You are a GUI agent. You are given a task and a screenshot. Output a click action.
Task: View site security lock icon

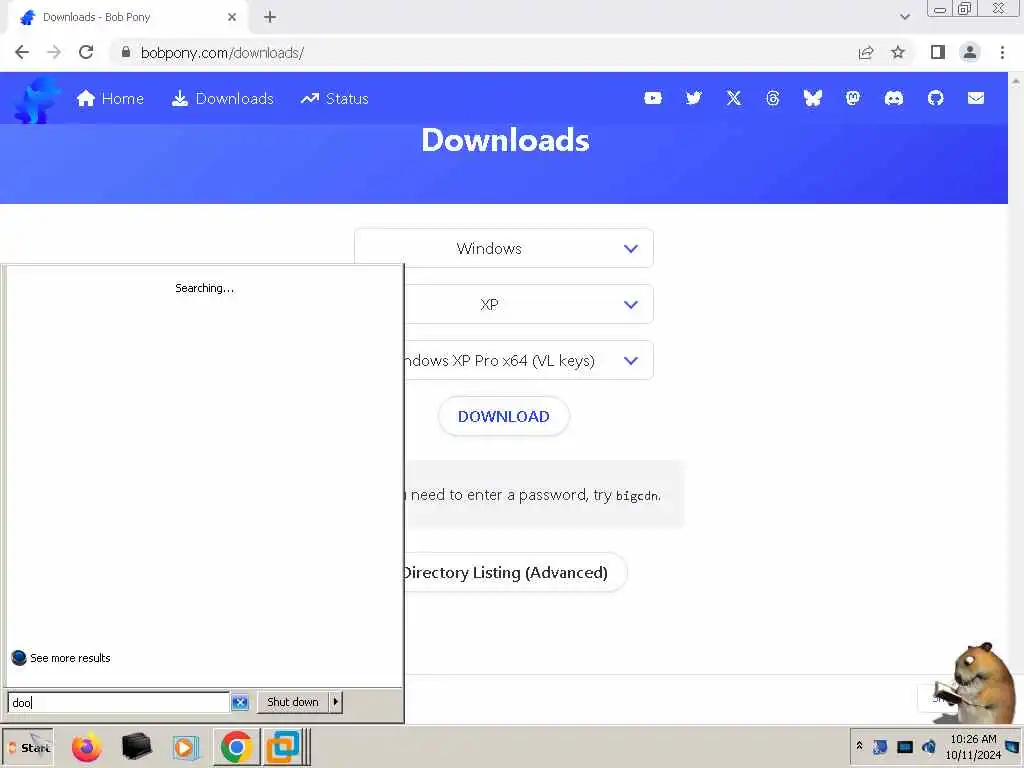[x=125, y=52]
